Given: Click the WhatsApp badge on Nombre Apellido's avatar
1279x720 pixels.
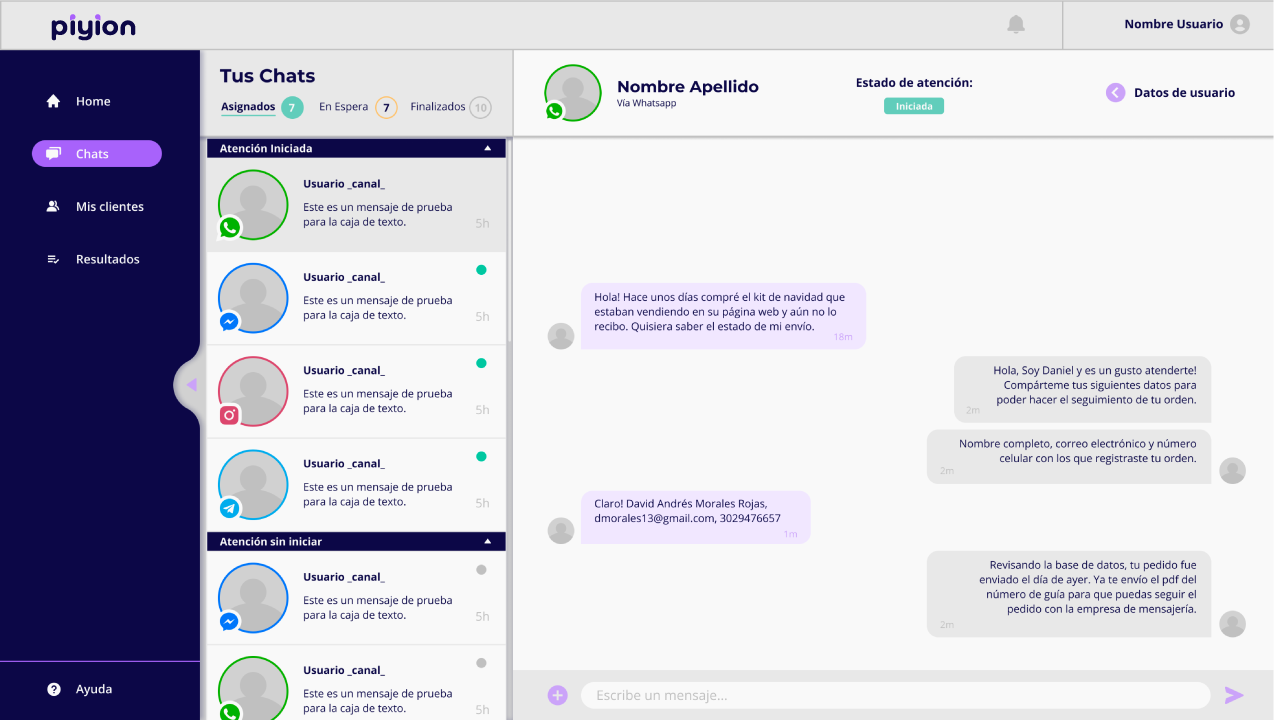Looking at the screenshot, I should (554, 111).
